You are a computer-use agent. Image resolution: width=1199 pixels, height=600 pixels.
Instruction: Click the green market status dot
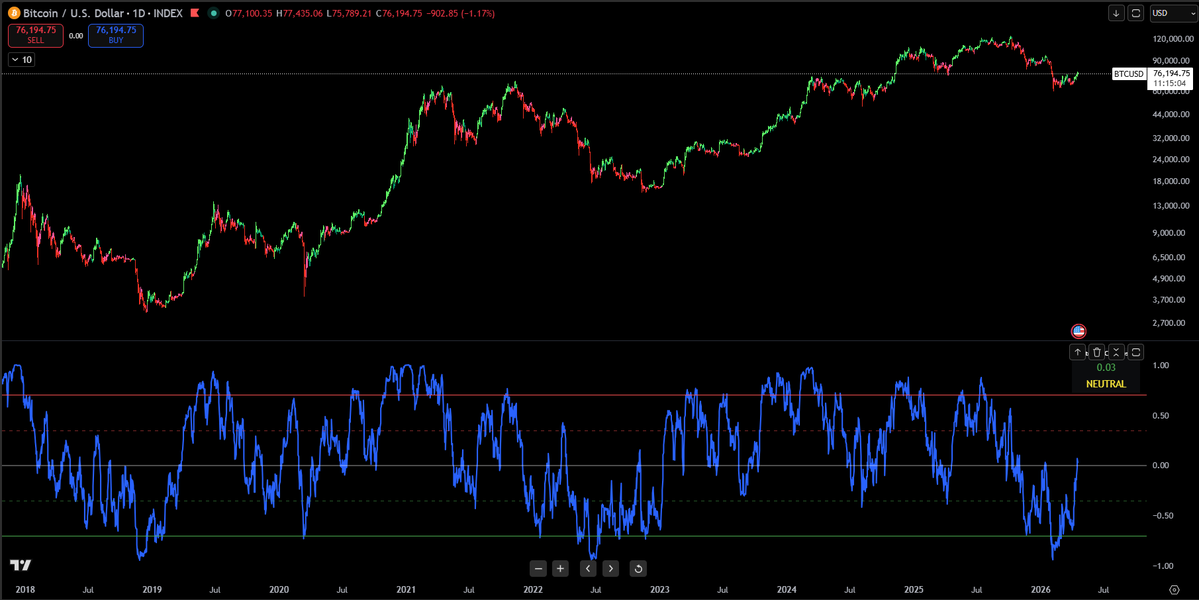[x=212, y=14]
